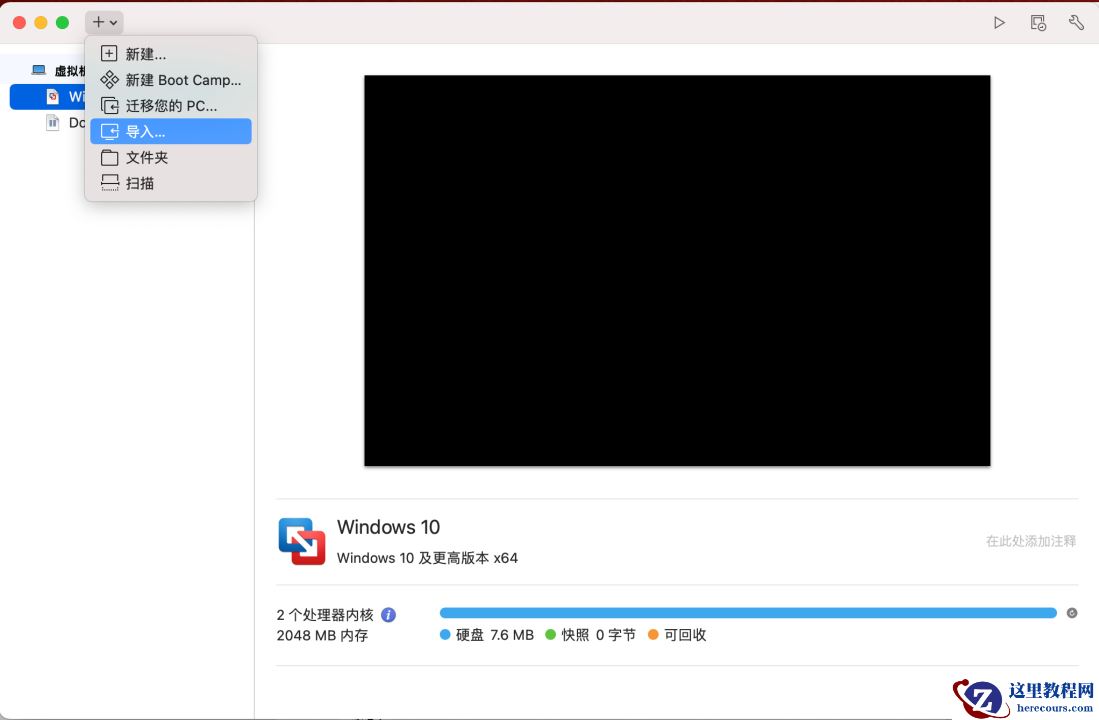Click the '2048 MB 内存' text
The width and height of the screenshot is (1099, 720).
tap(322, 635)
